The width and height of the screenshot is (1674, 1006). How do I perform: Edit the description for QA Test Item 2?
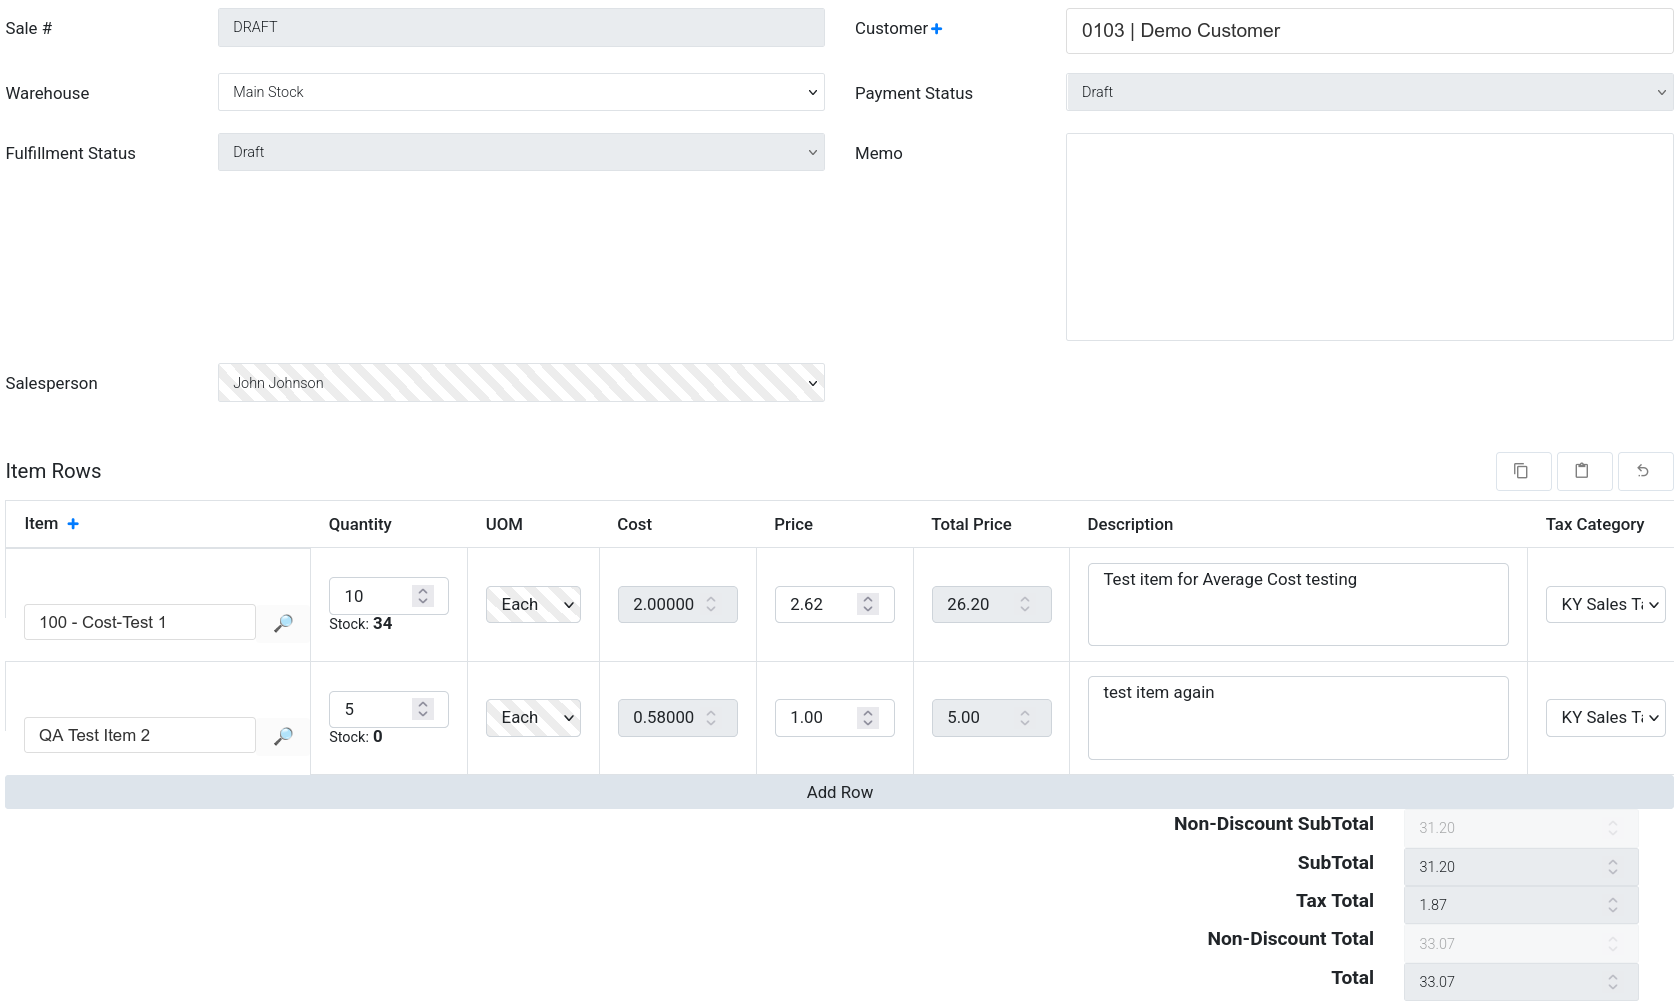pyautogui.click(x=1296, y=717)
